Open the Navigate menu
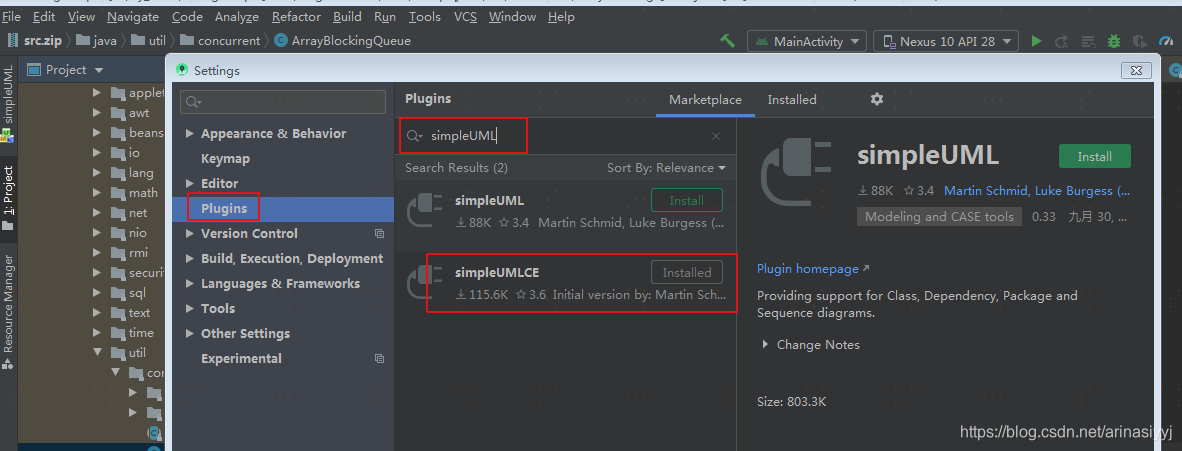This screenshot has height=451, width=1182. pyautogui.click(x=133, y=17)
